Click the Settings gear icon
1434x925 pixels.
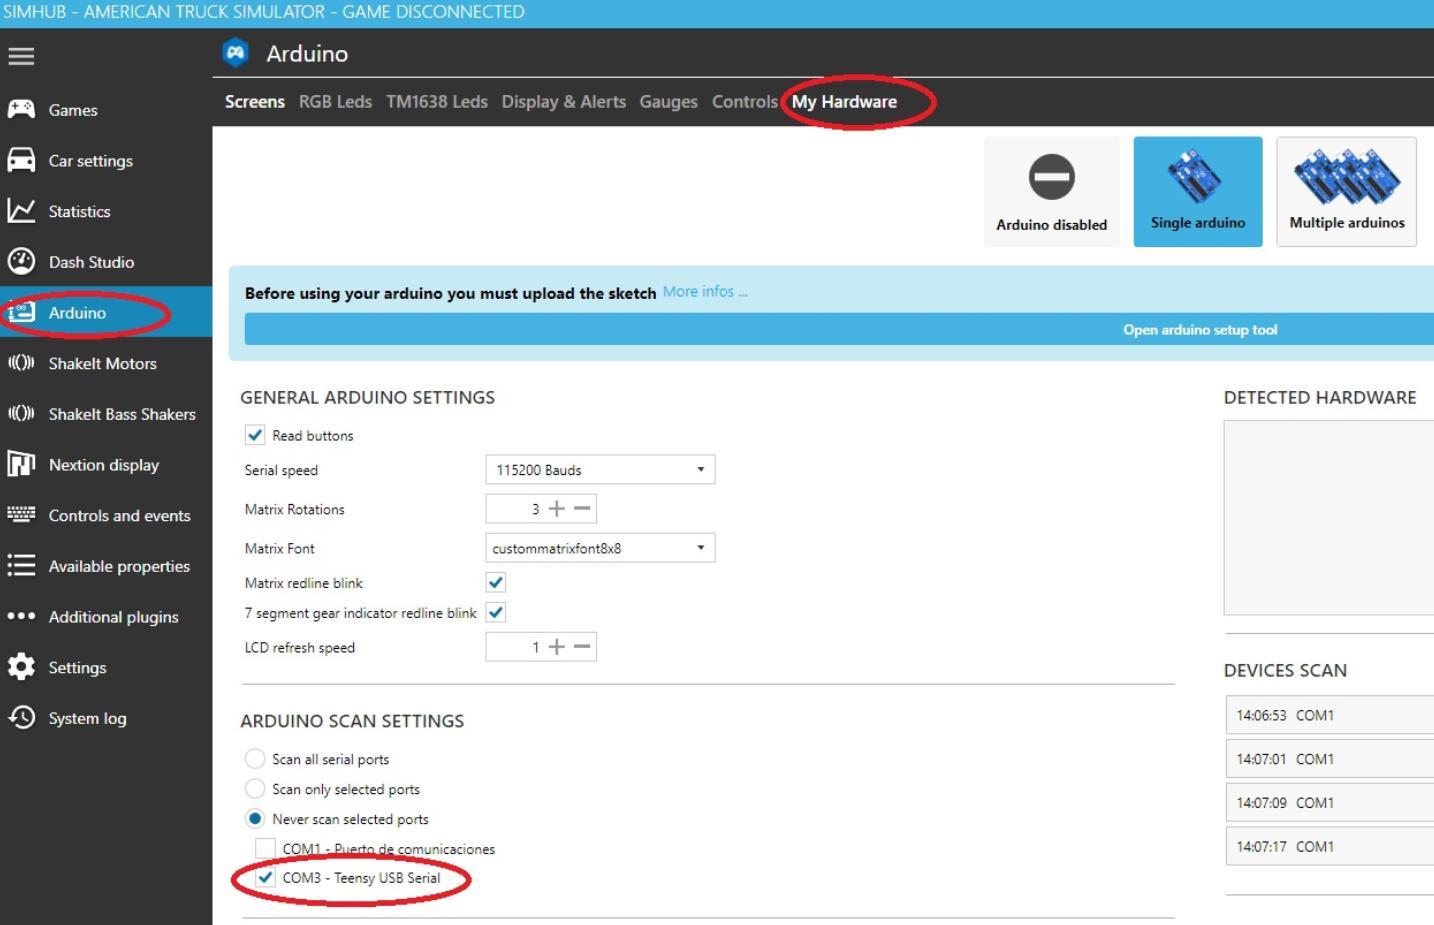click(21, 667)
